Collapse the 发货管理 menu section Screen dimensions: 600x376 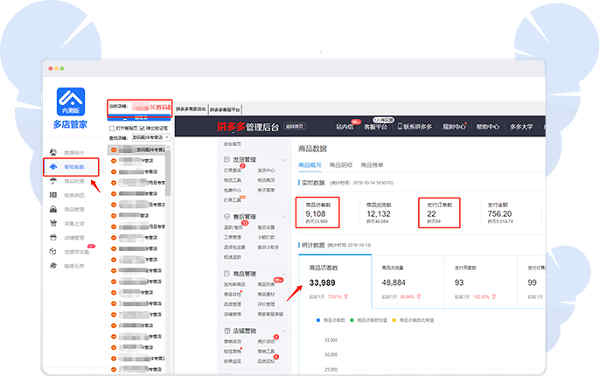284,160
